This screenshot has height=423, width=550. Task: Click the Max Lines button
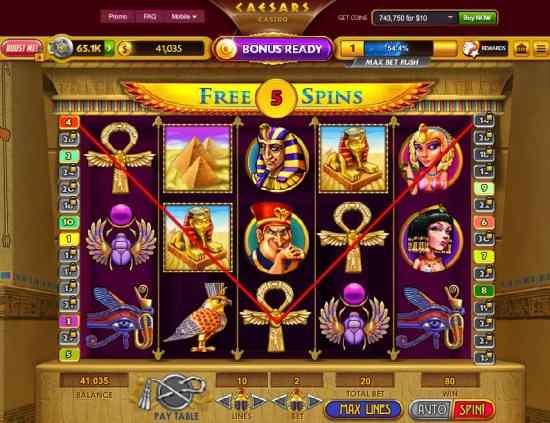[x=363, y=409]
